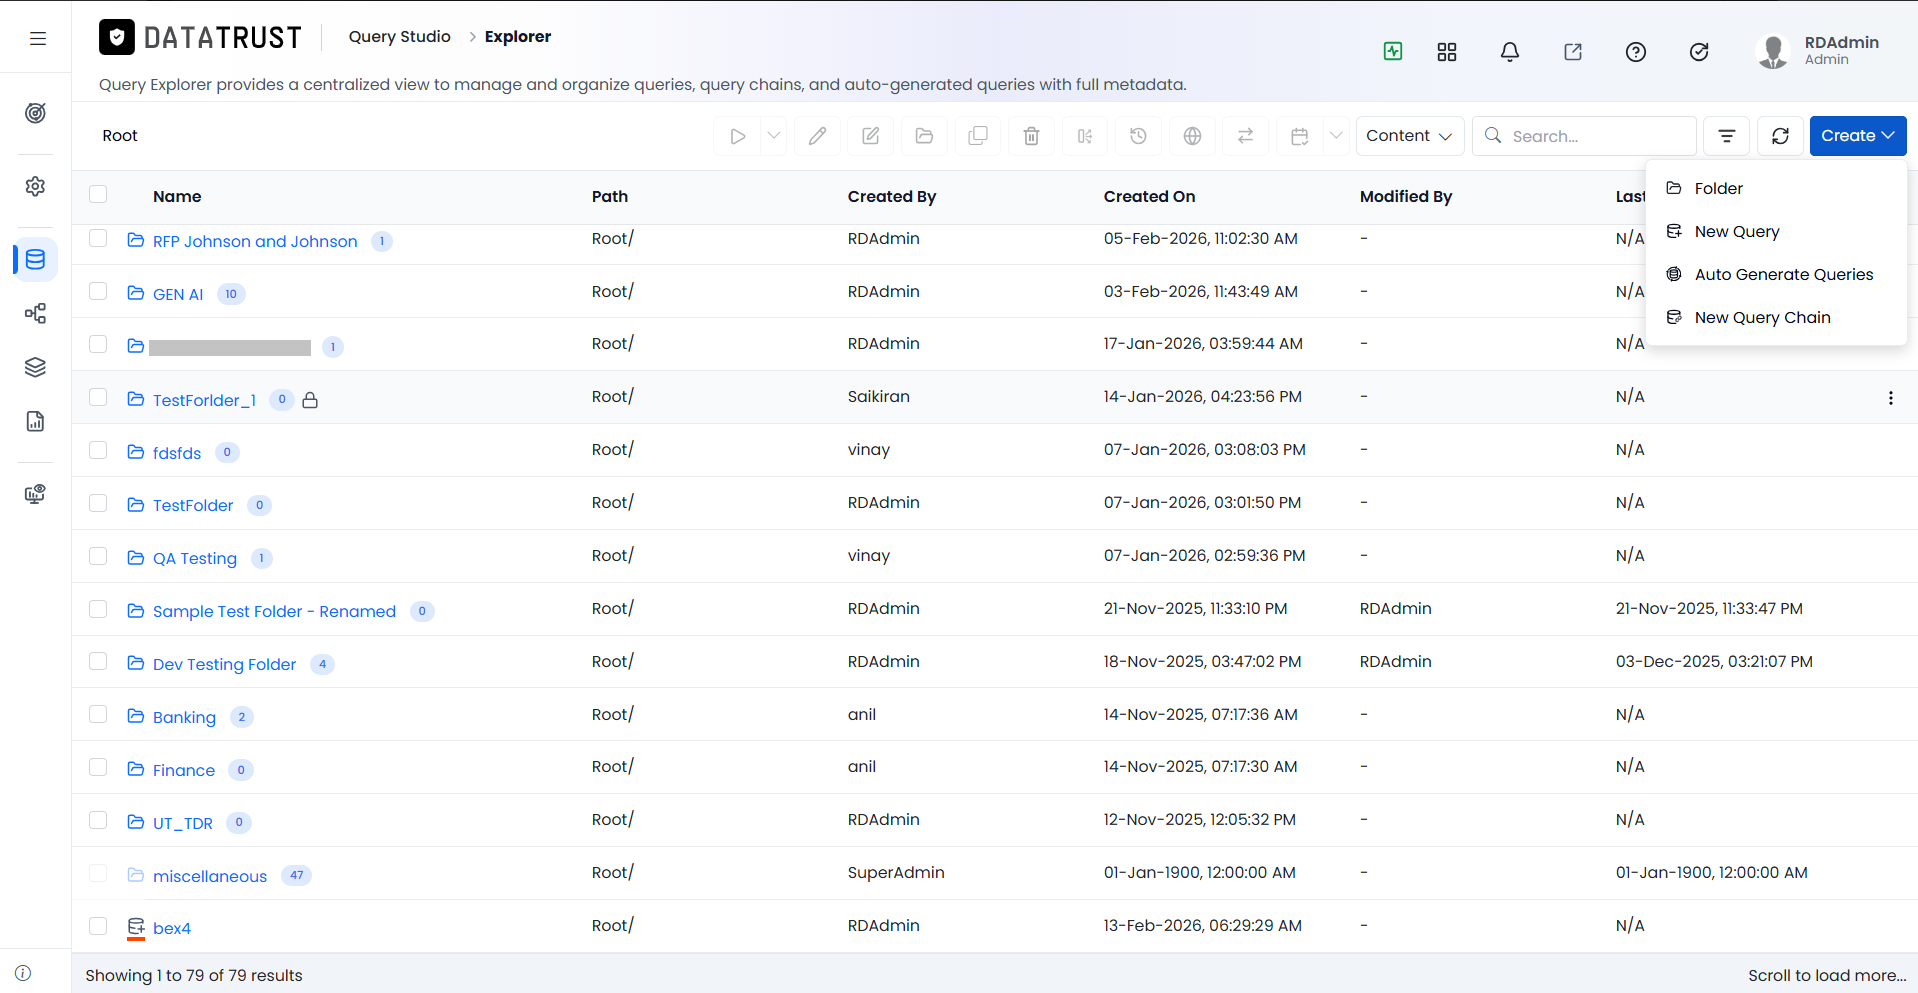Click the pencil rename toolbar icon
Image resolution: width=1918 pixels, height=993 pixels.
818,136
